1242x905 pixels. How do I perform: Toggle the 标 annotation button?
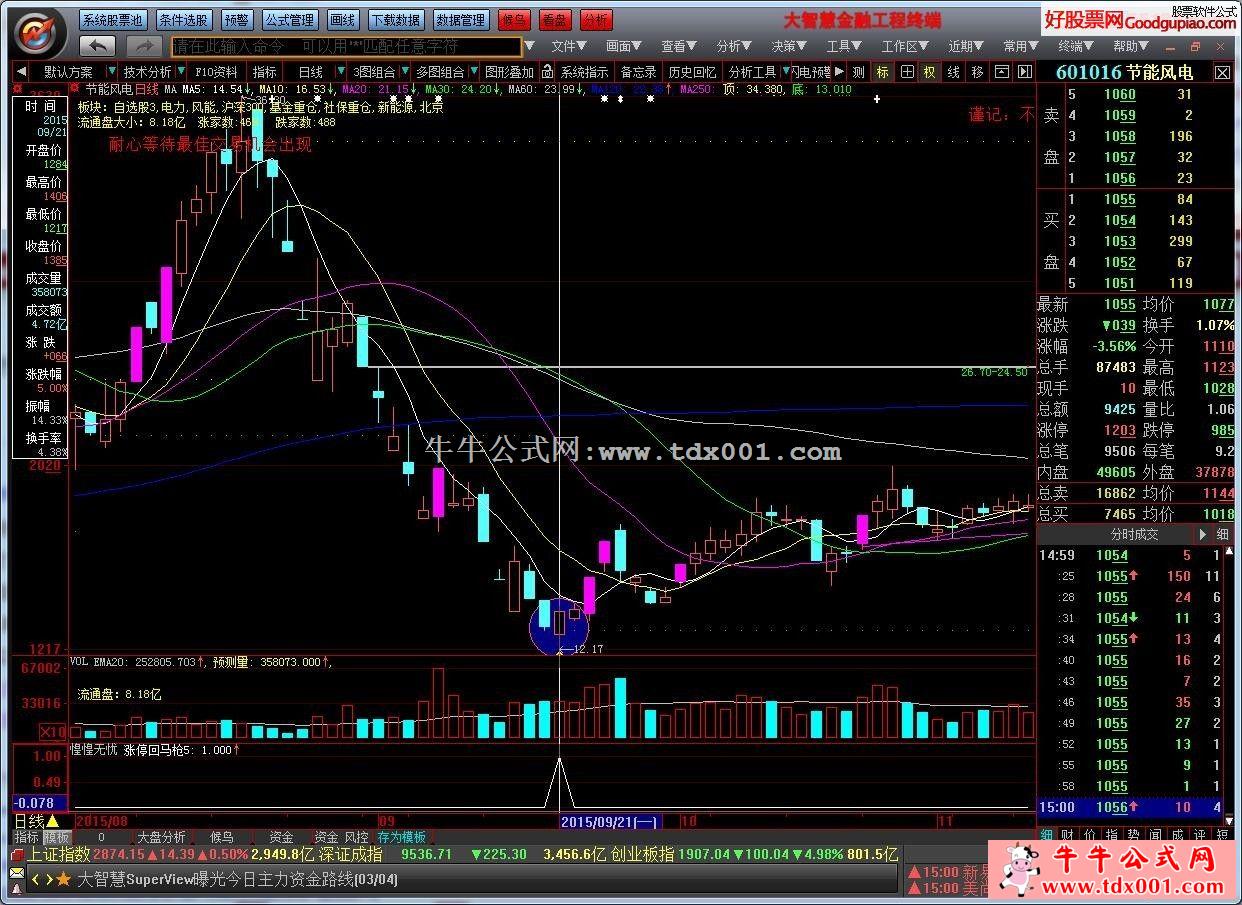coord(882,72)
